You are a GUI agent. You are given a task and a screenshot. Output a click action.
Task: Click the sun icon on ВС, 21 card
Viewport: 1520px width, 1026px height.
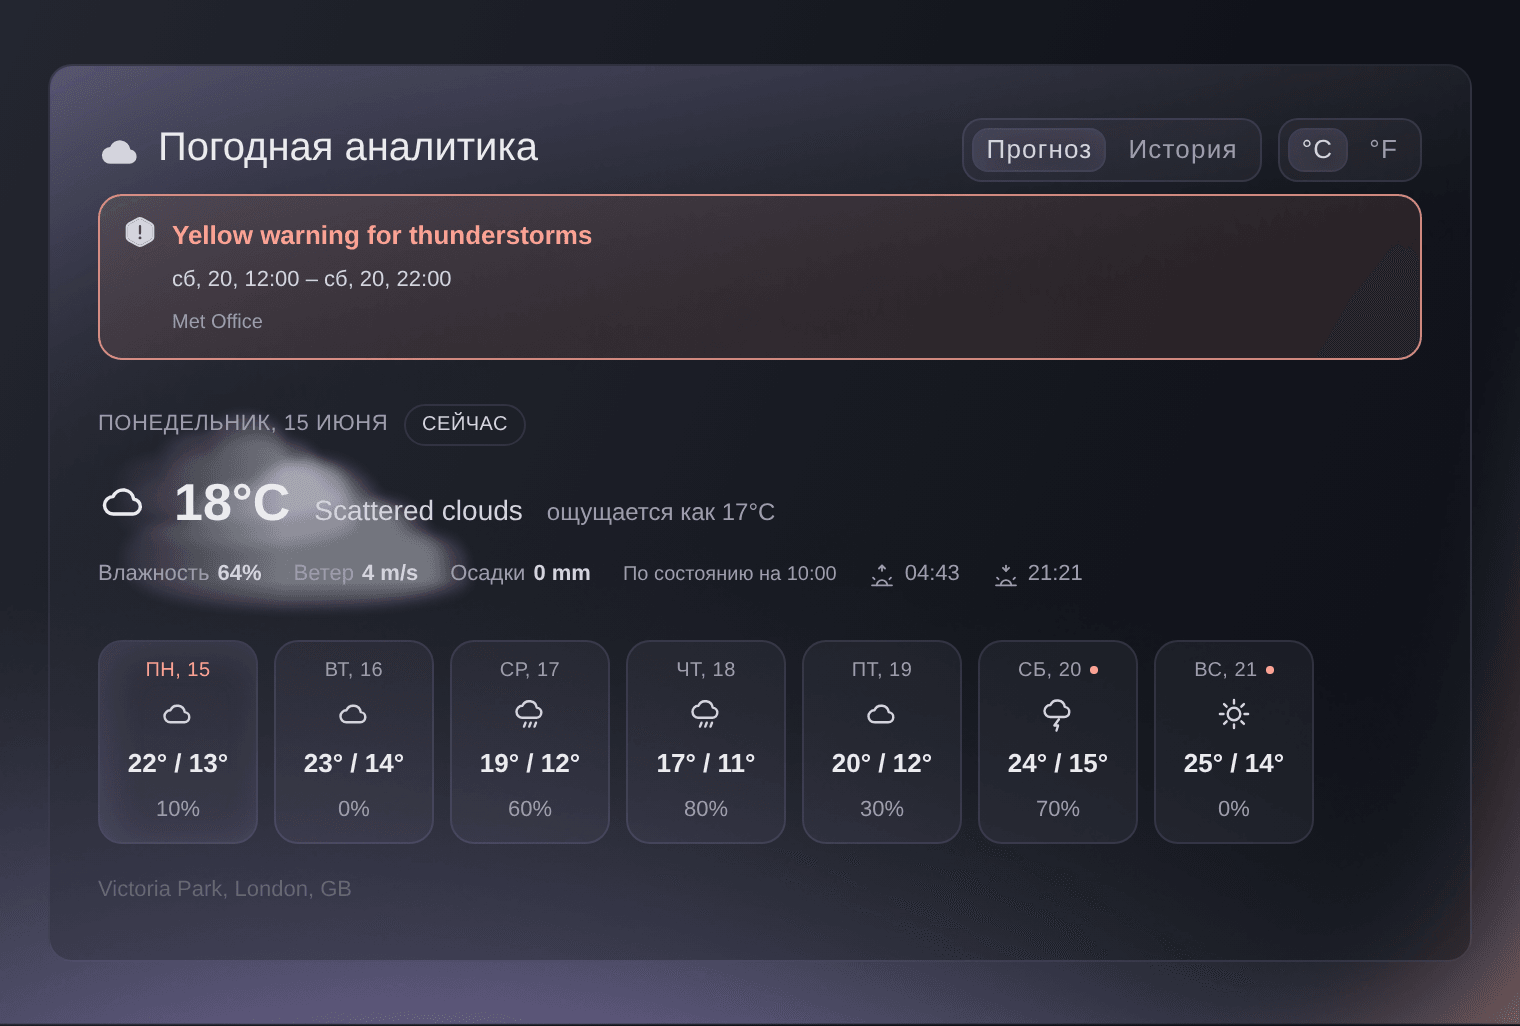tap(1233, 714)
